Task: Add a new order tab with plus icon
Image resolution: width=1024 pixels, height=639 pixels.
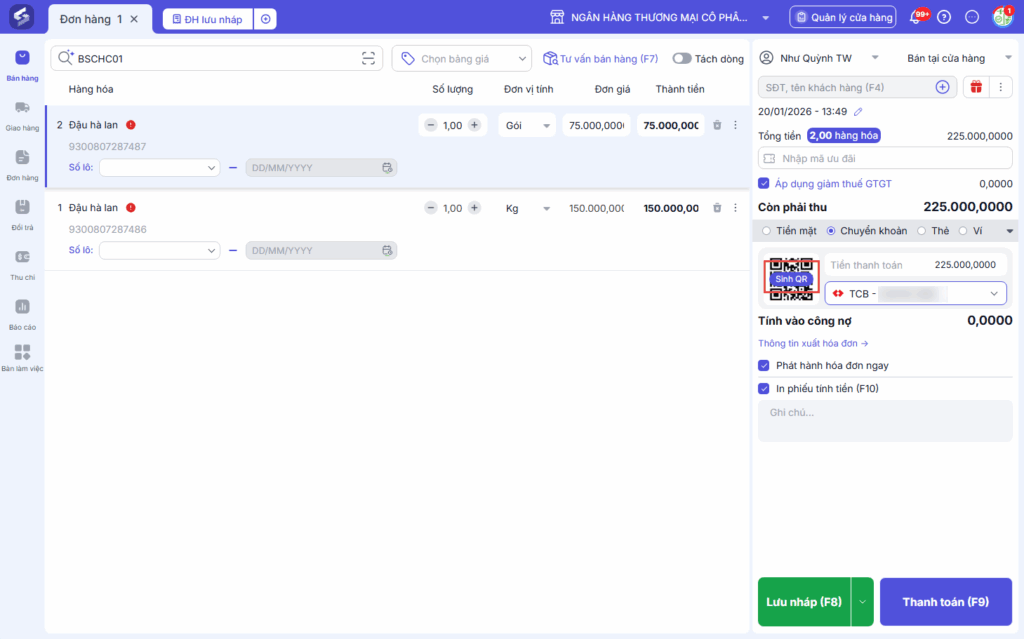Action: click(x=265, y=19)
